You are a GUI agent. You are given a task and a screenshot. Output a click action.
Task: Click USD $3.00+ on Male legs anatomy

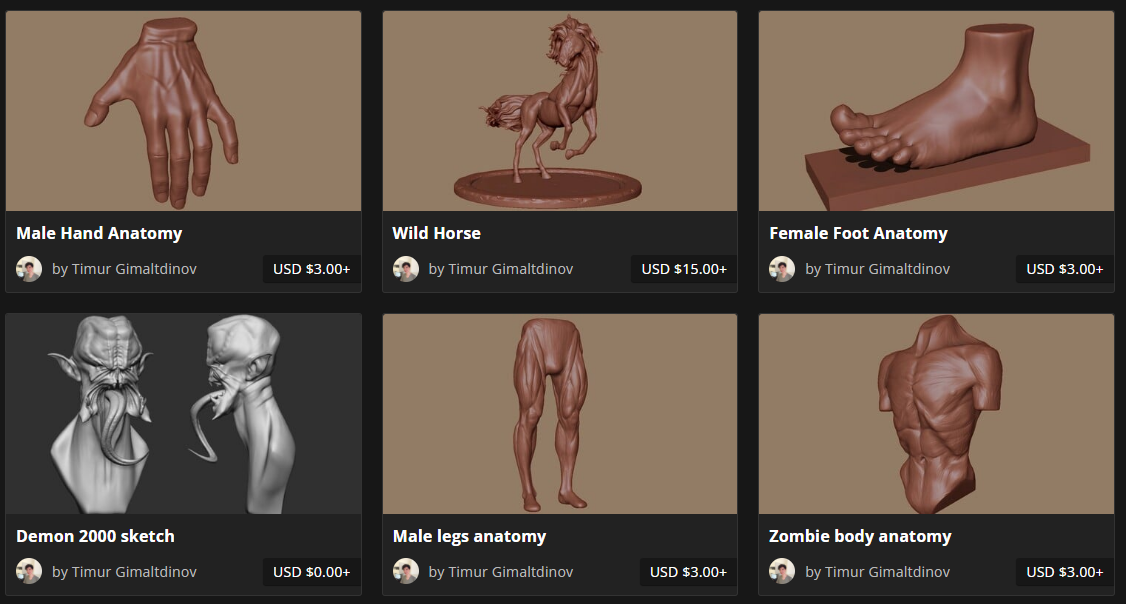688,572
